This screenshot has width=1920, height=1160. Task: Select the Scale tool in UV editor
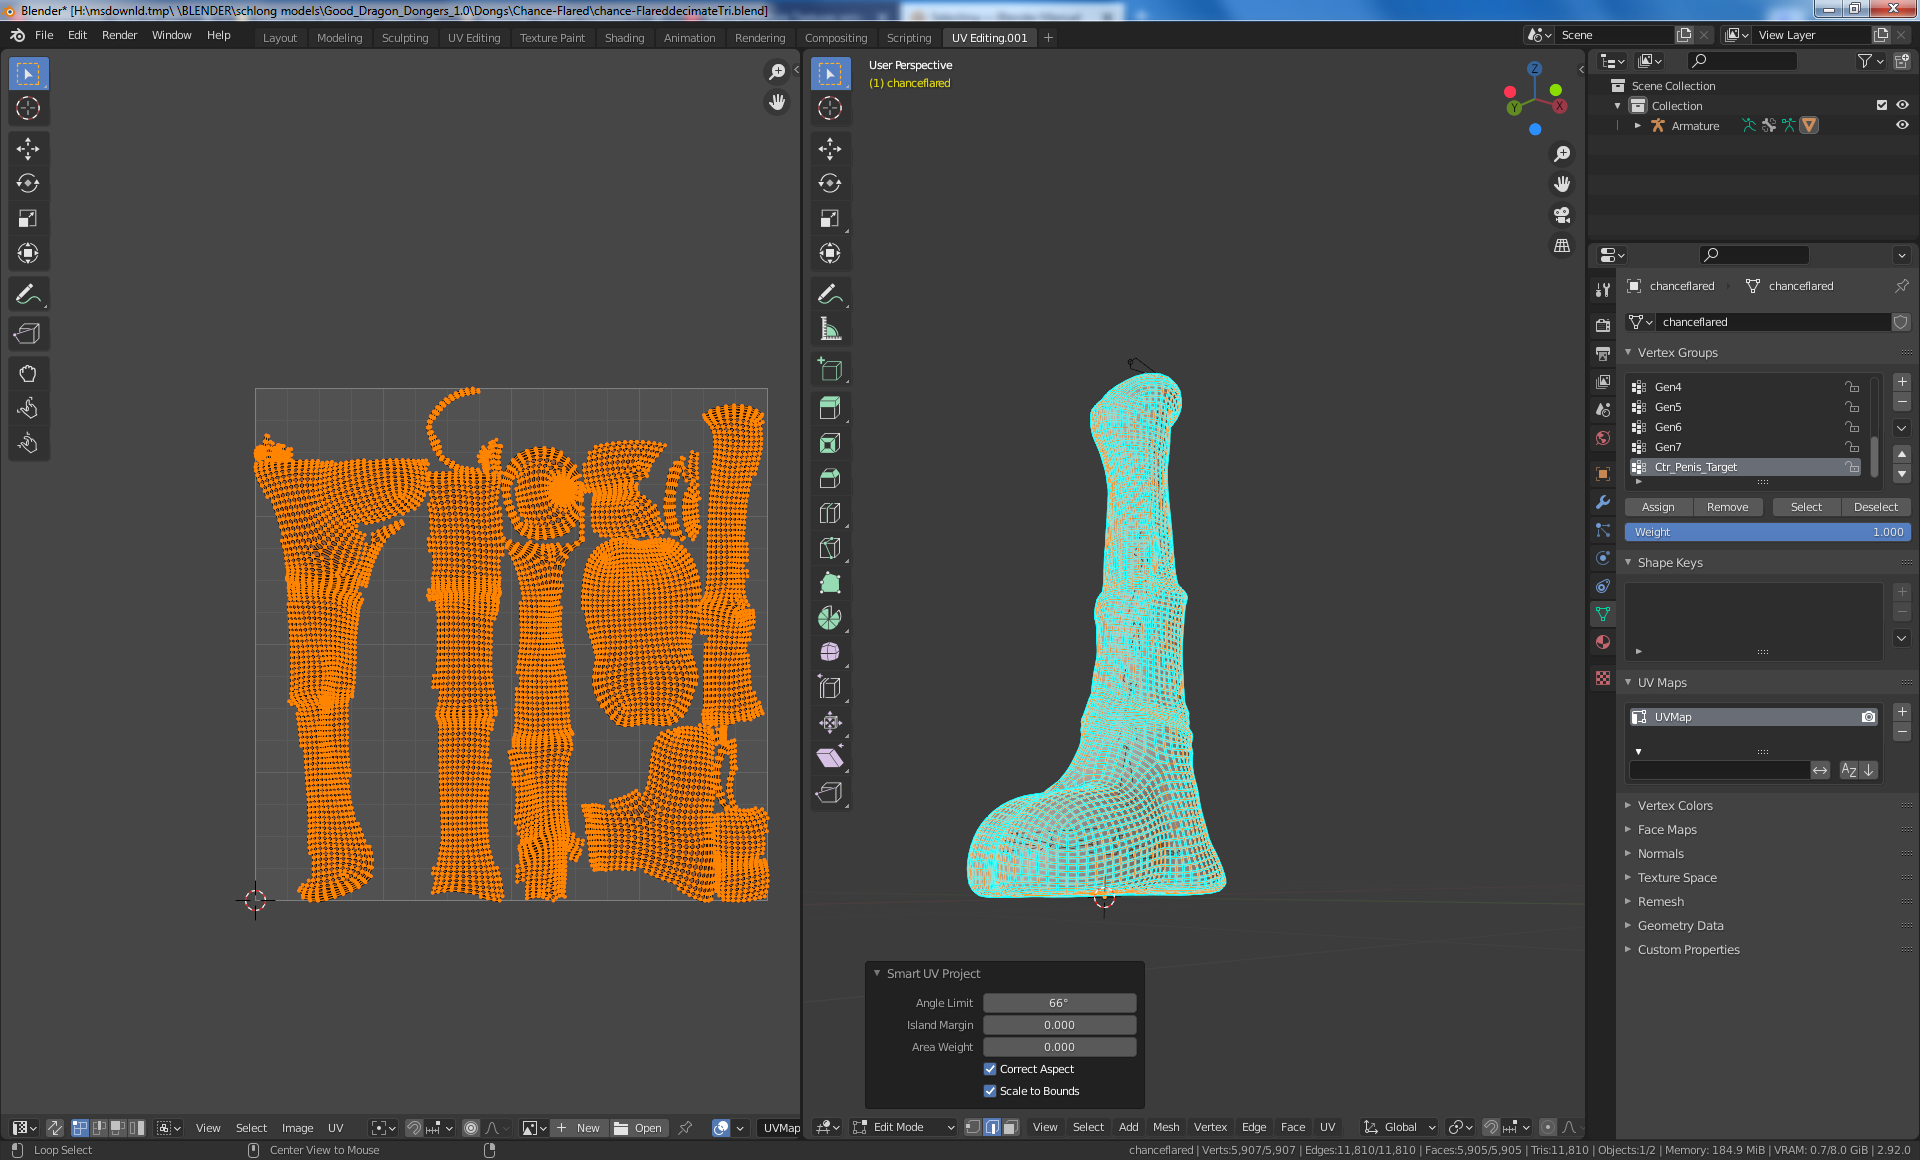(28, 218)
